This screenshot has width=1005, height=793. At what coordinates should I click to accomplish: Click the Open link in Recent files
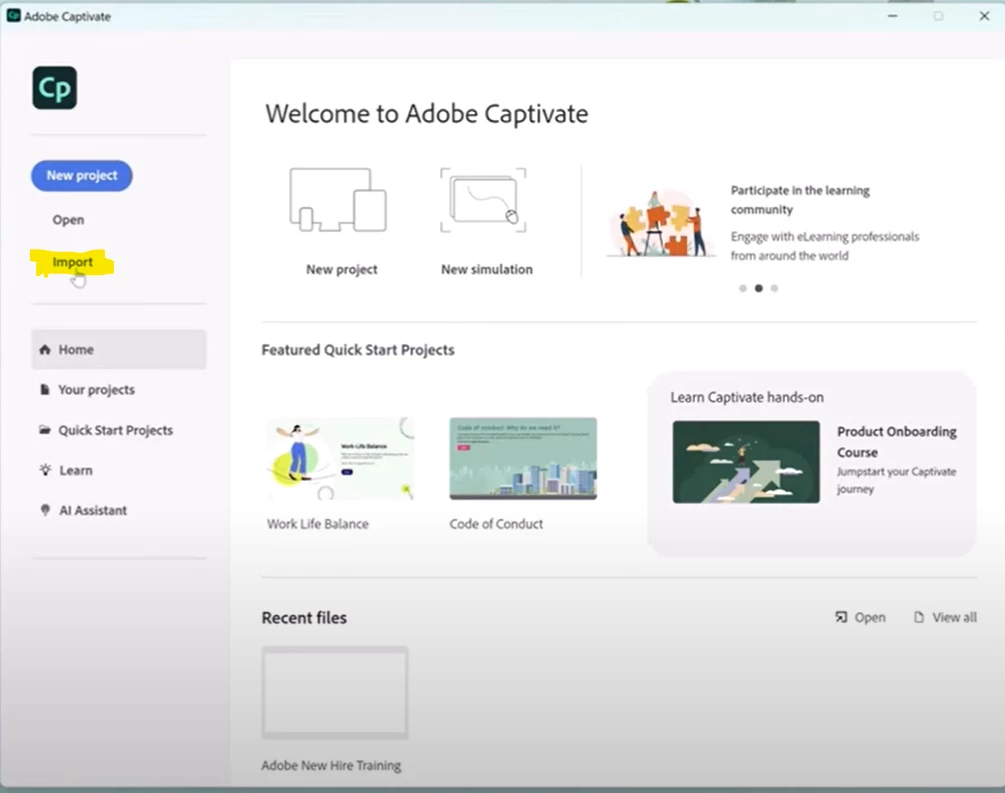[870, 617]
